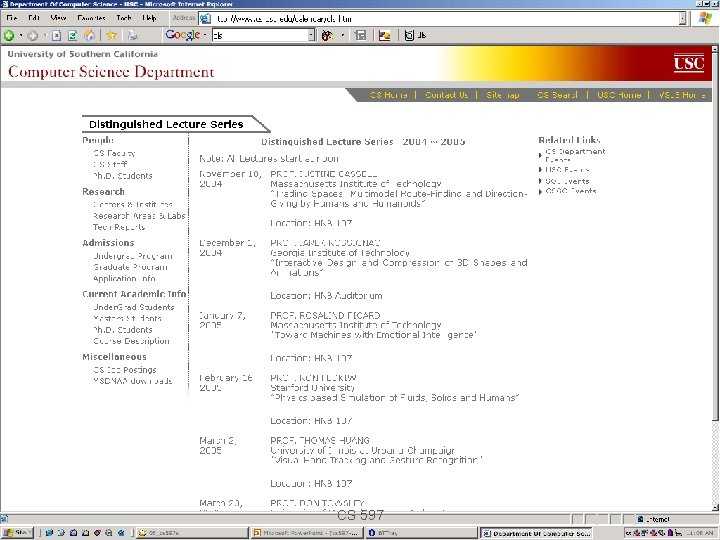720x540 pixels.
Task: Open the Edit menu
Action: [34, 18]
